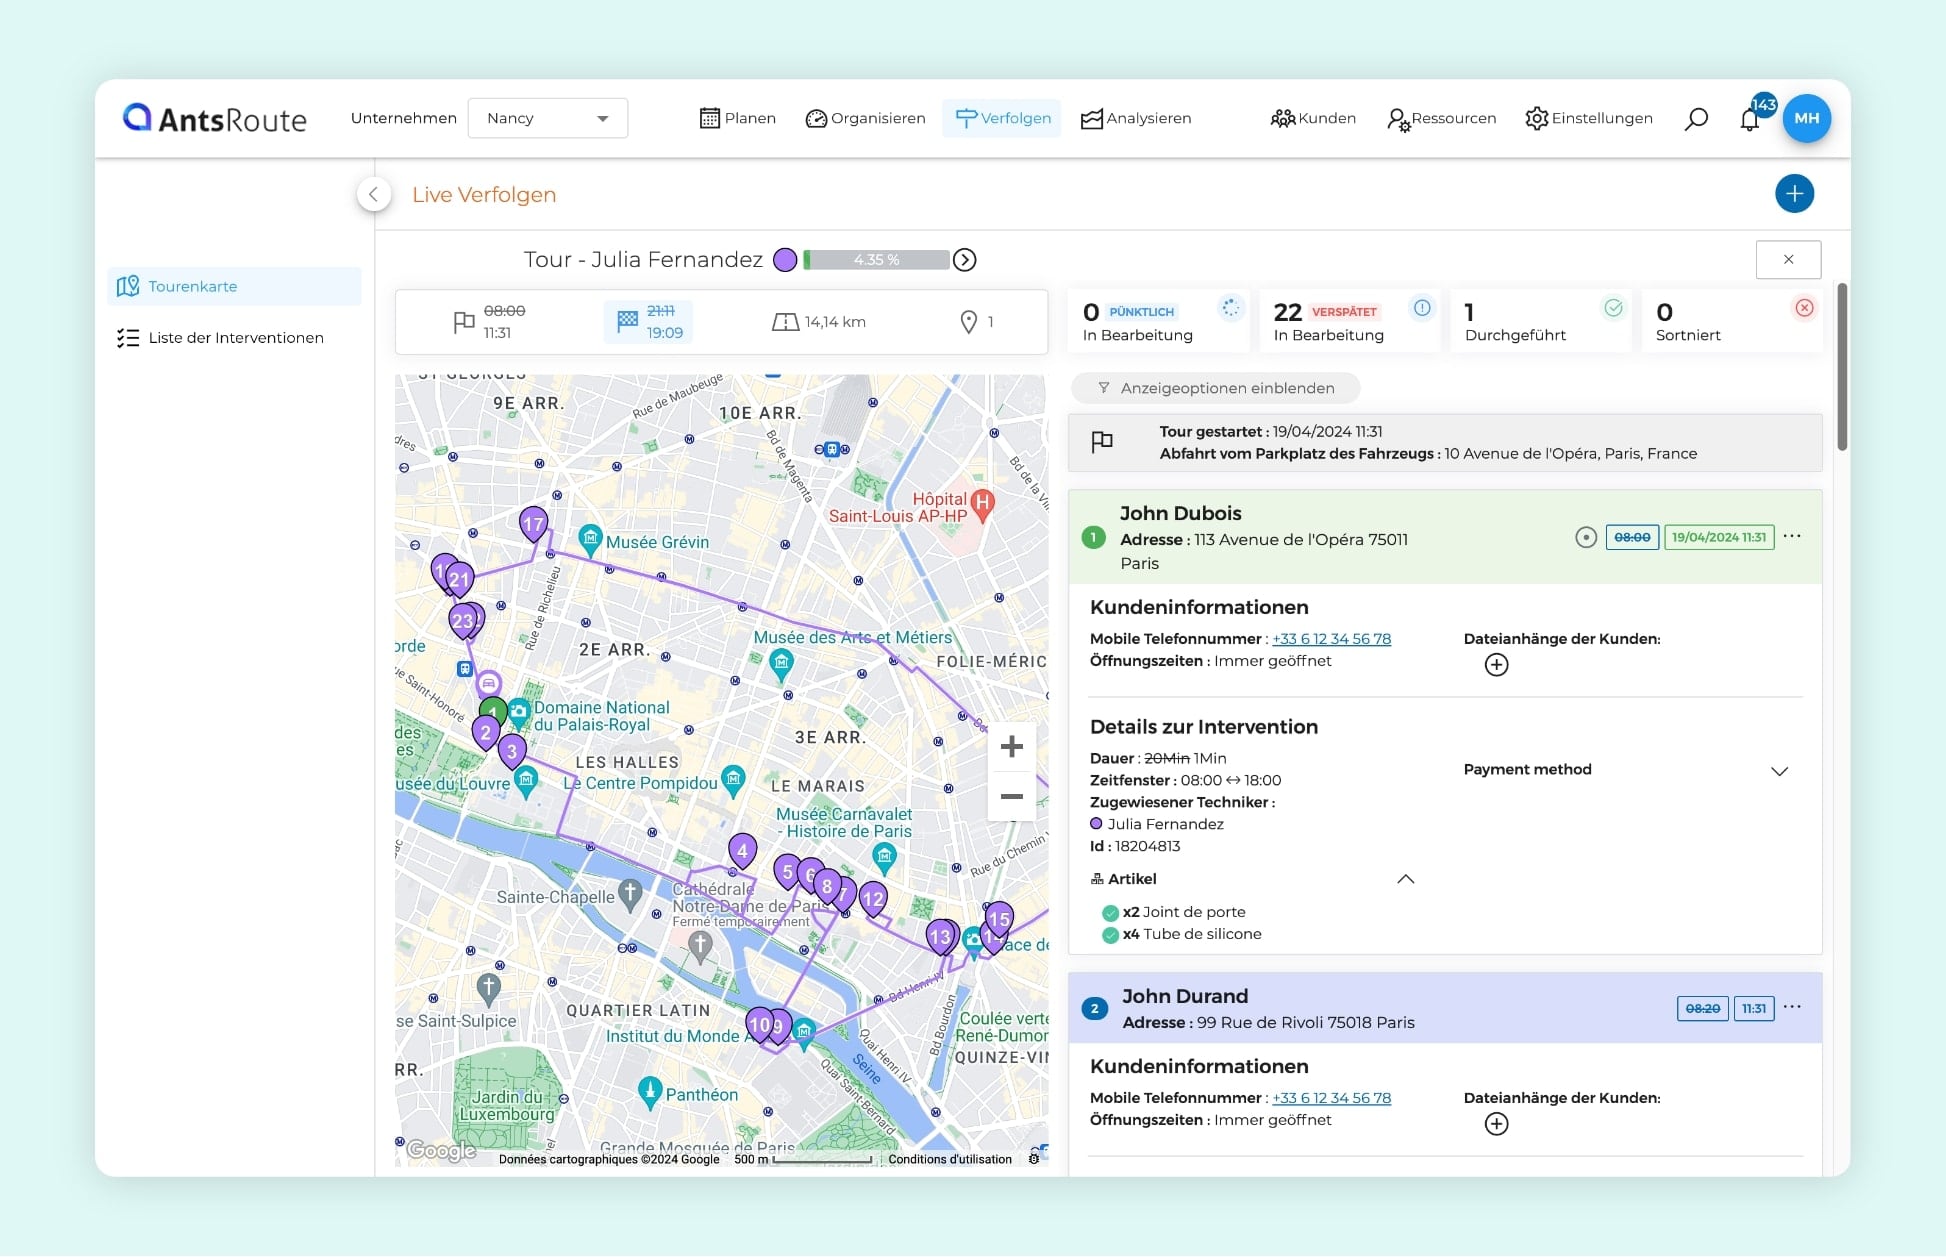This screenshot has height=1257, width=1946.
Task: Switch to Liste der Interventionen
Action: (235, 338)
